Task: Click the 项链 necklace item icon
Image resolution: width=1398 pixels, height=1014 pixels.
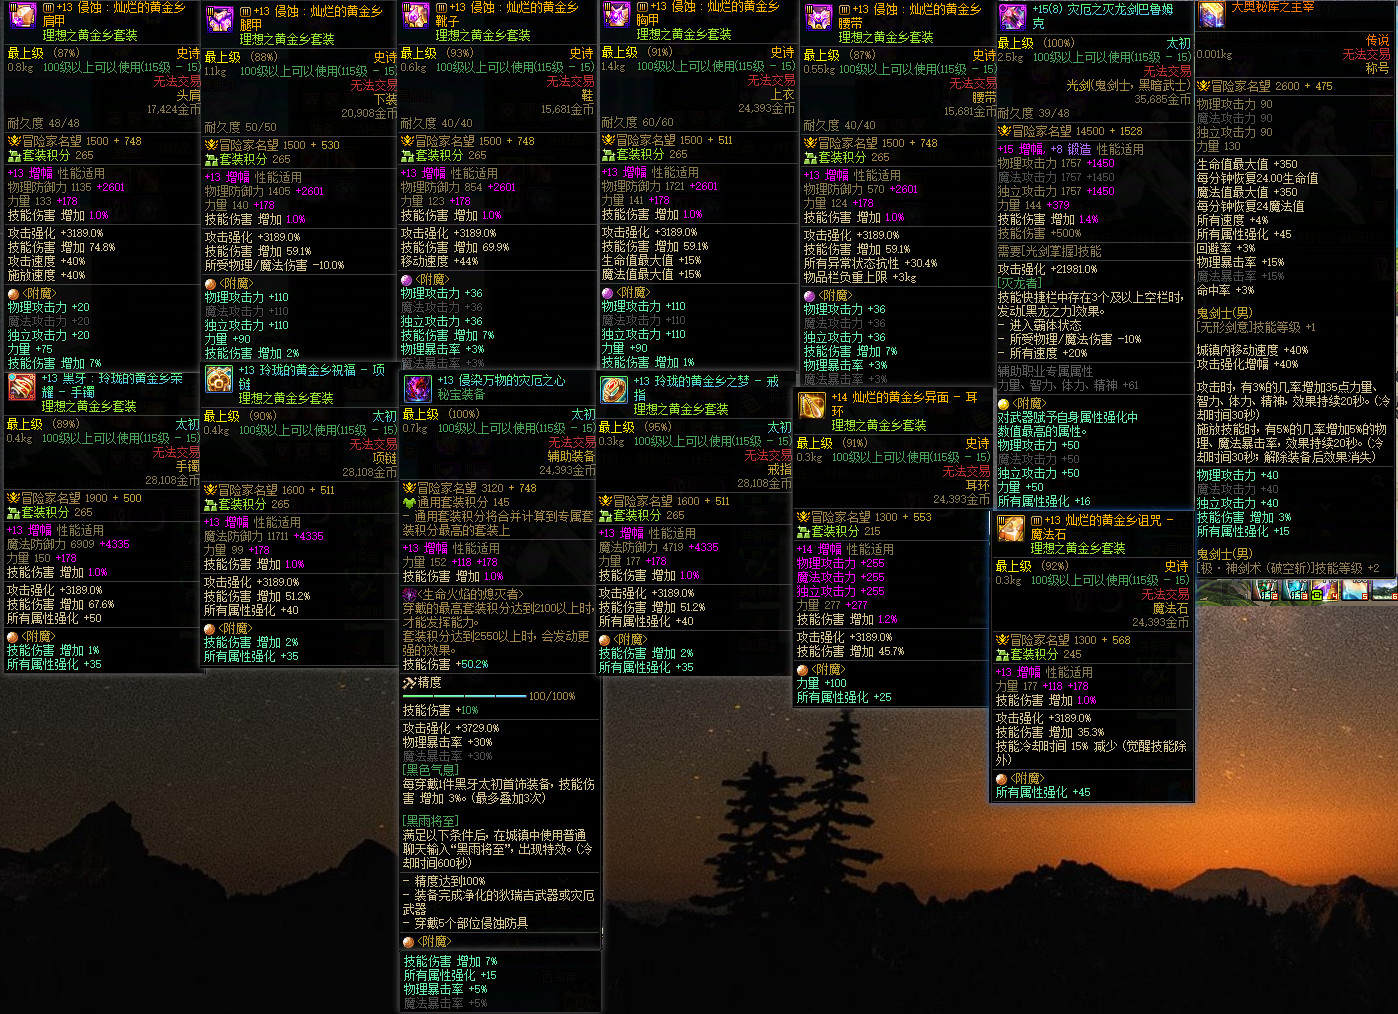Action: (219, 379)
